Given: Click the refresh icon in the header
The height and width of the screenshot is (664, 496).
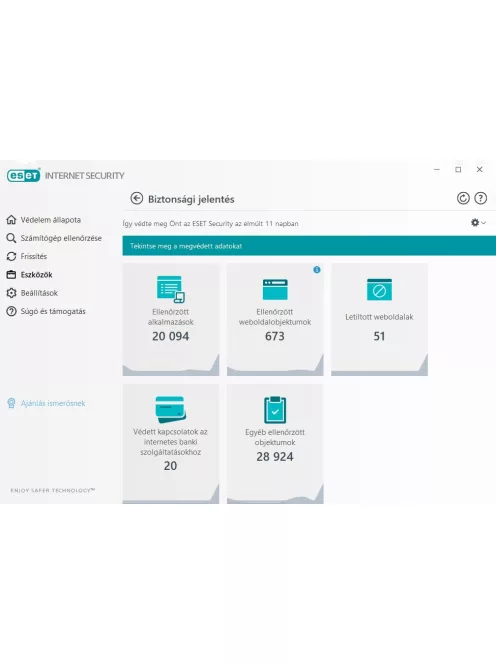Looking at the screenshot, I should tap(463, 198).
